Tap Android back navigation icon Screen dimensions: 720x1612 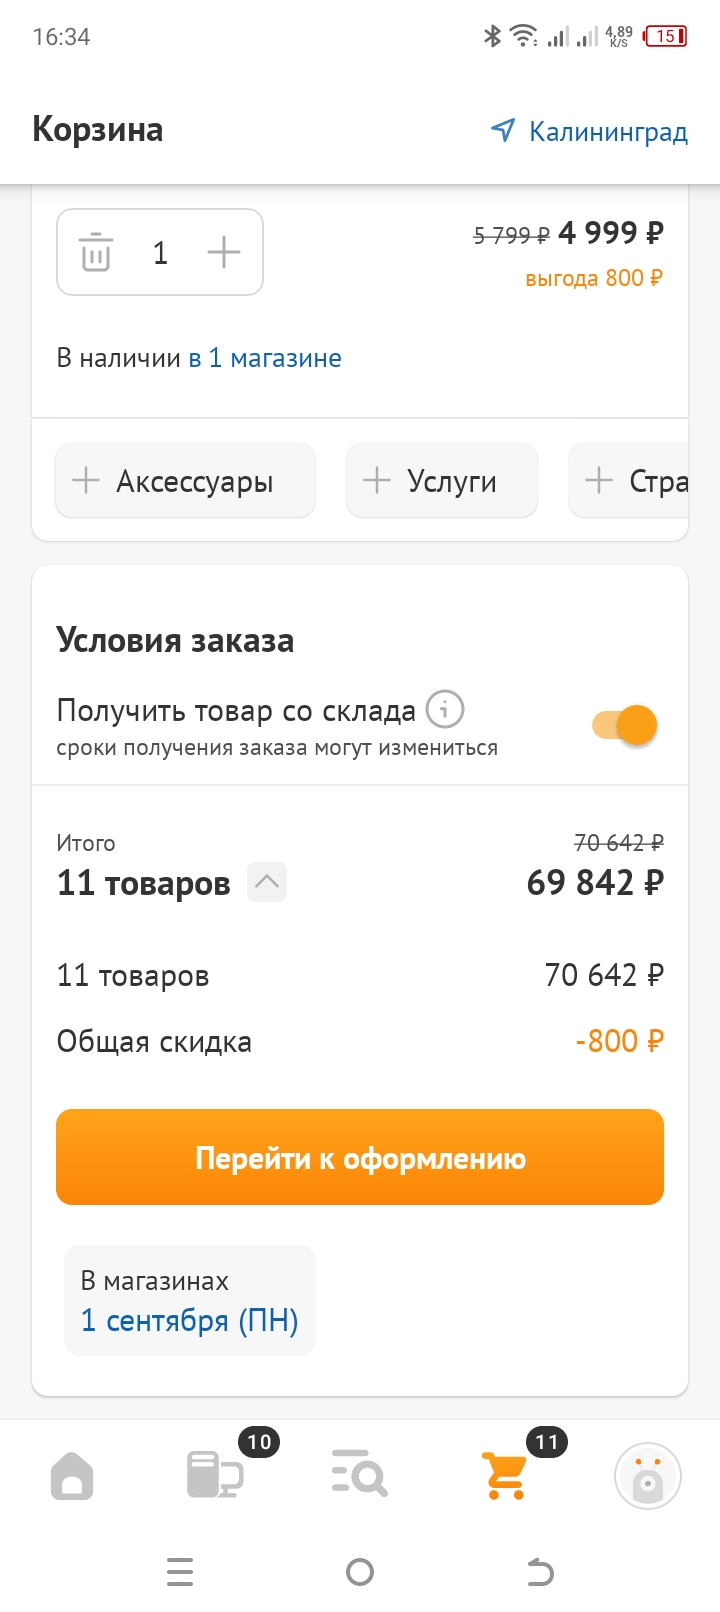(540, 1572)
